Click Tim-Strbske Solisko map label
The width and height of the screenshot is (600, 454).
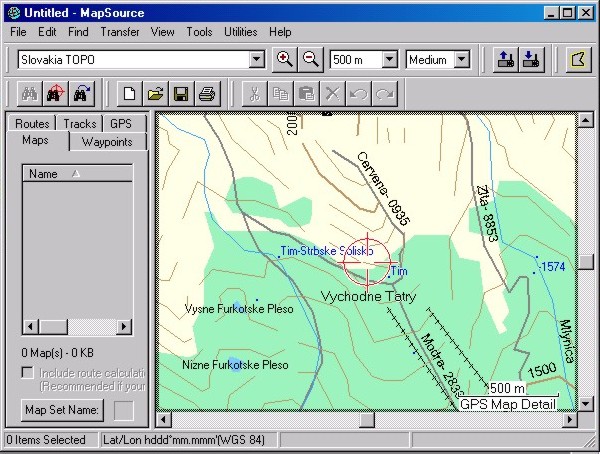327,251
